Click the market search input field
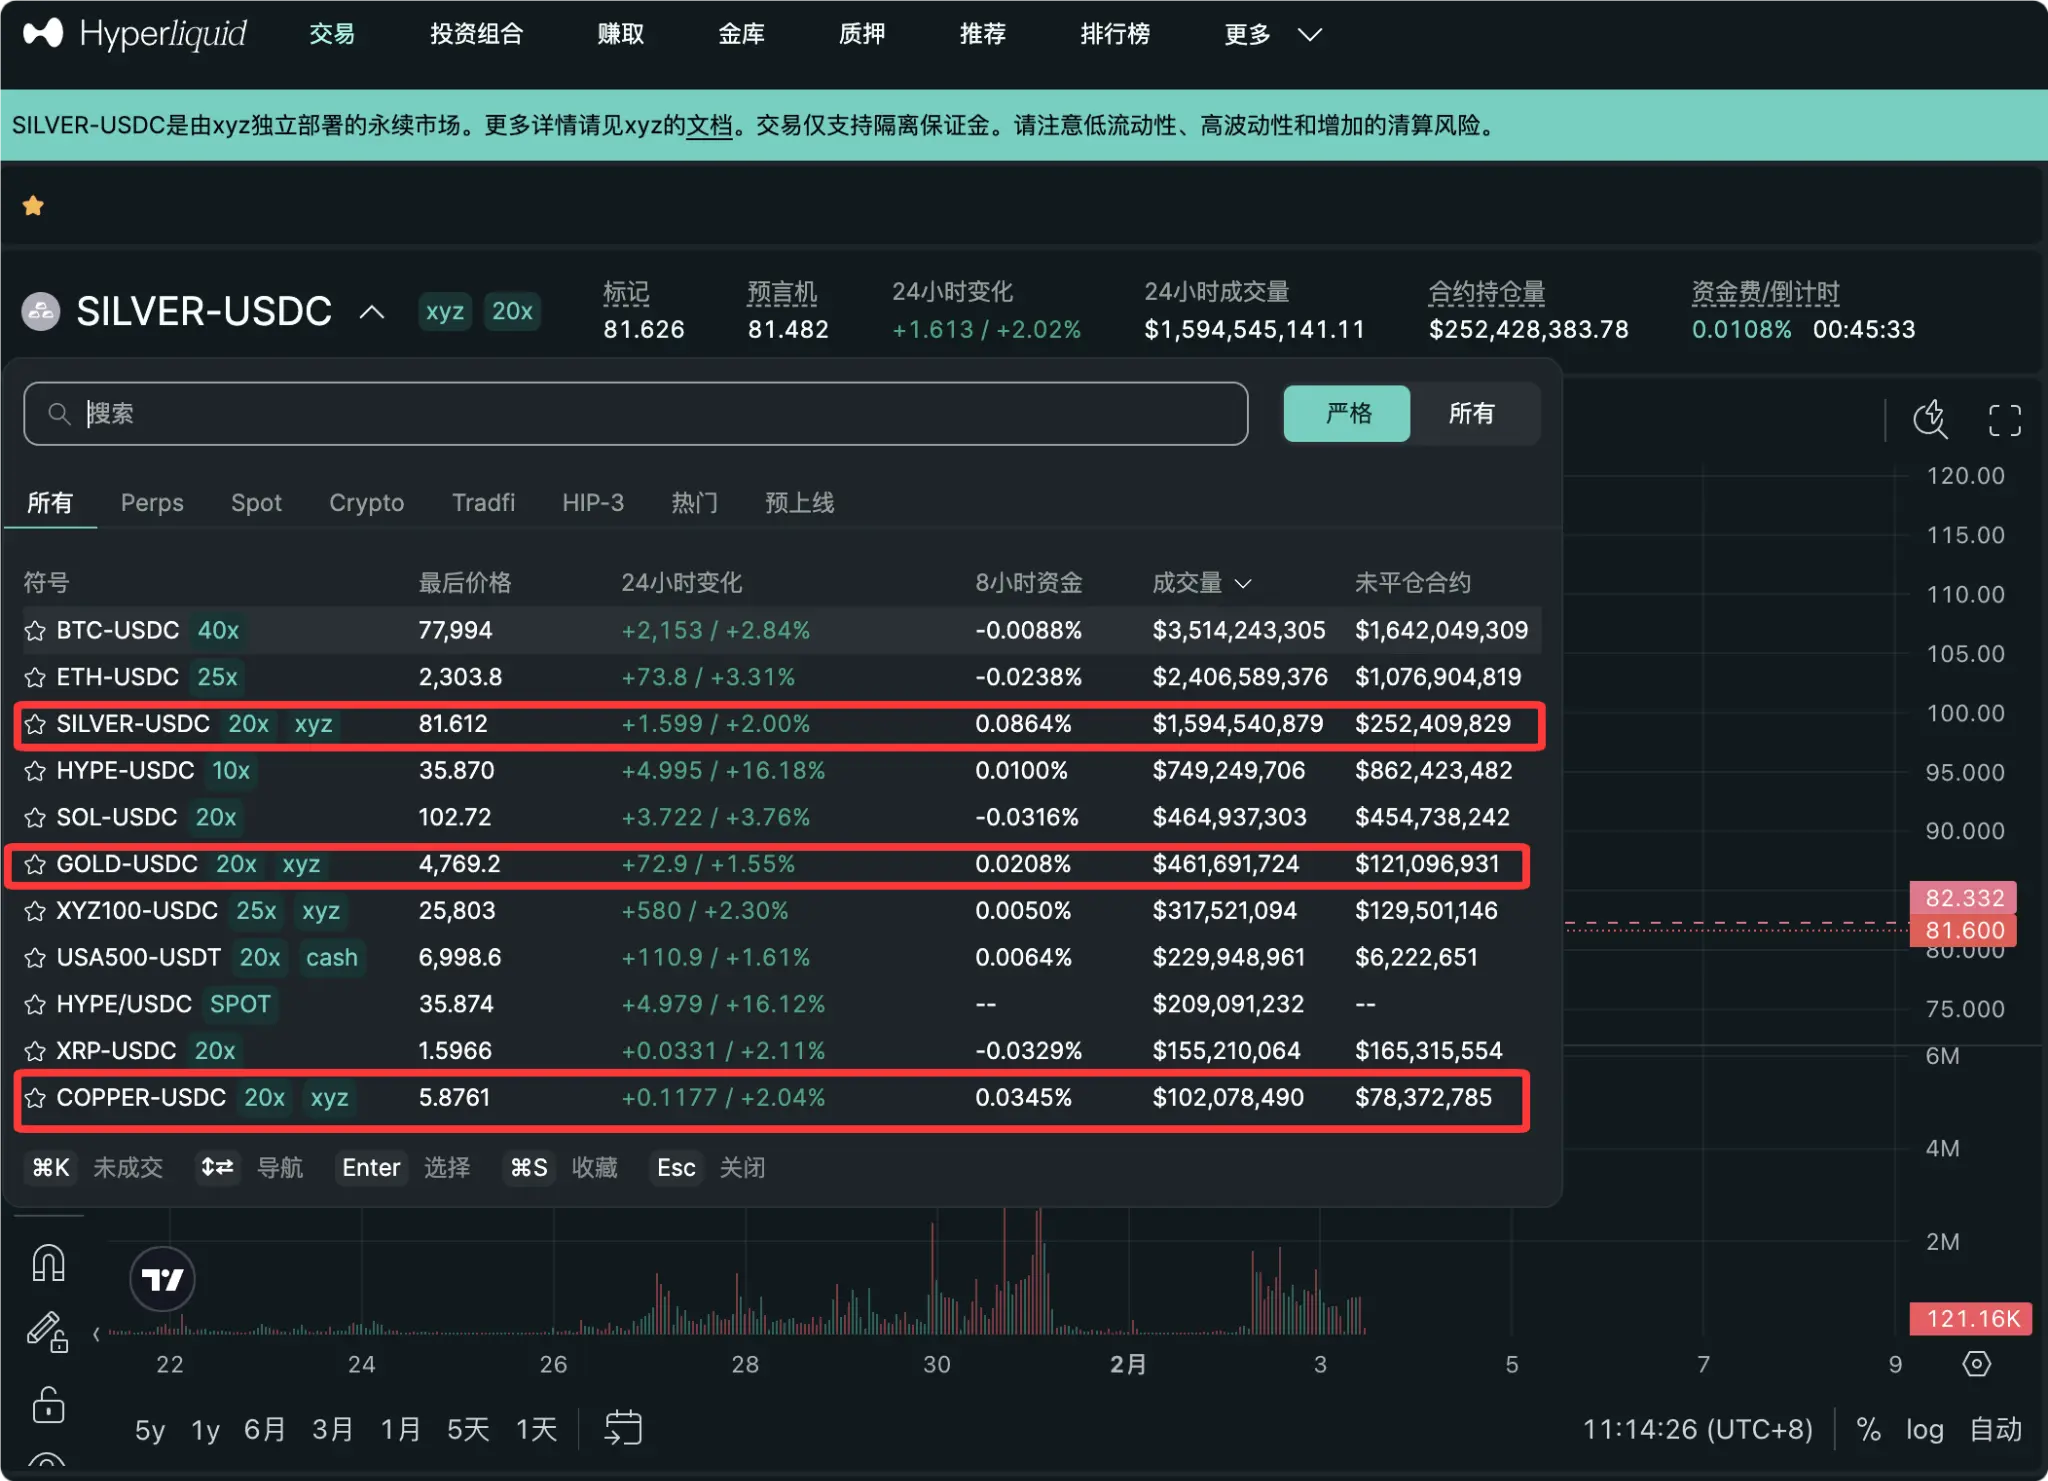The height and width of the screenshot is (1481, 2048). pos(635,413)
